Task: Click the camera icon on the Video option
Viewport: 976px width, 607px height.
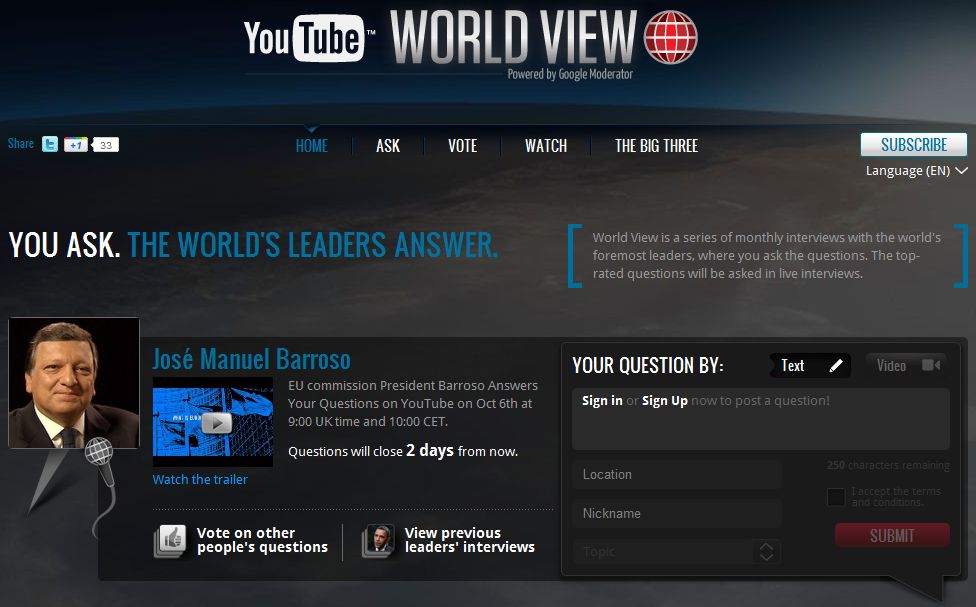Action: click(931, 365)
